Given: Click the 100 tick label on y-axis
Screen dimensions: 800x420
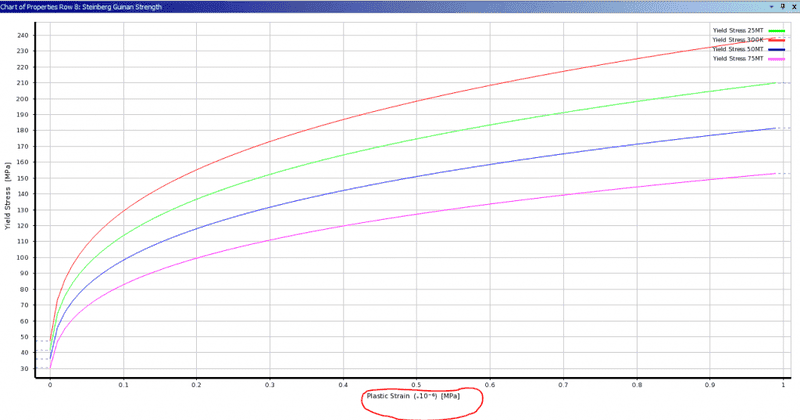Looking at the screenshot, I should coord(24,258).
